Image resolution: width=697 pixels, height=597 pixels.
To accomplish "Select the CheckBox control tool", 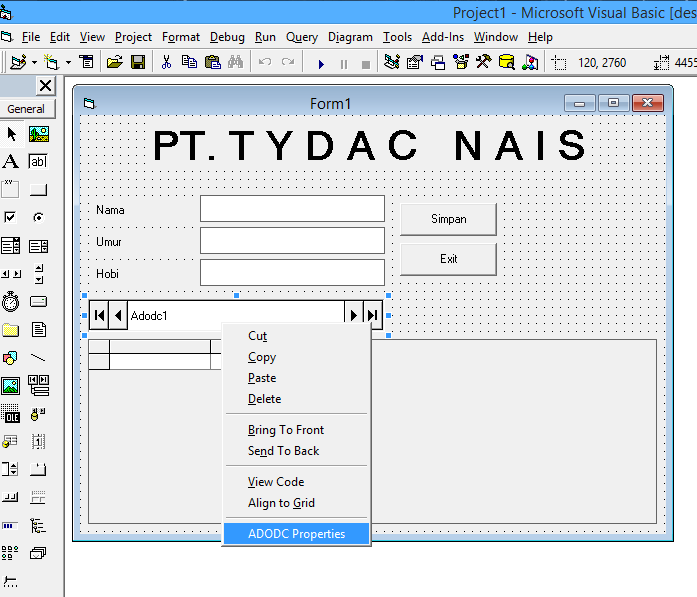I will point(10,217).
